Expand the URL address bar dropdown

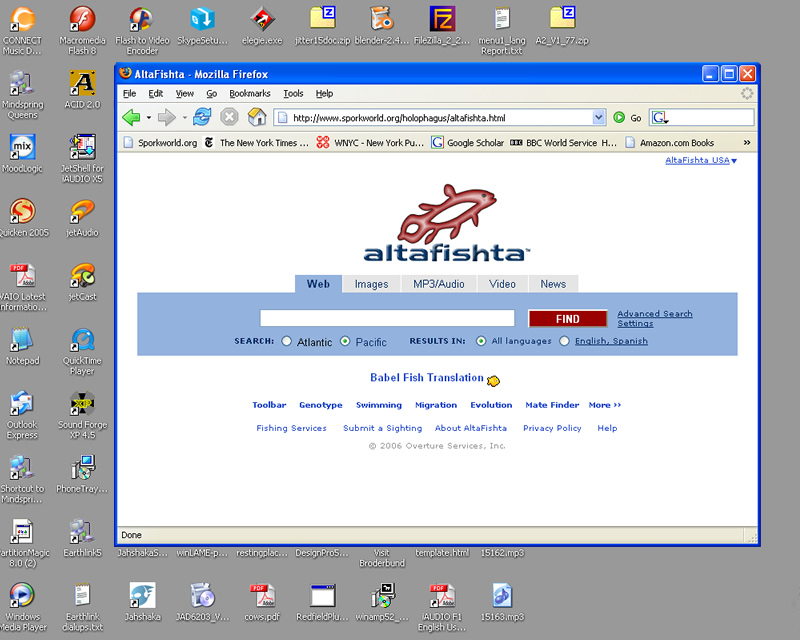[599, 118]
